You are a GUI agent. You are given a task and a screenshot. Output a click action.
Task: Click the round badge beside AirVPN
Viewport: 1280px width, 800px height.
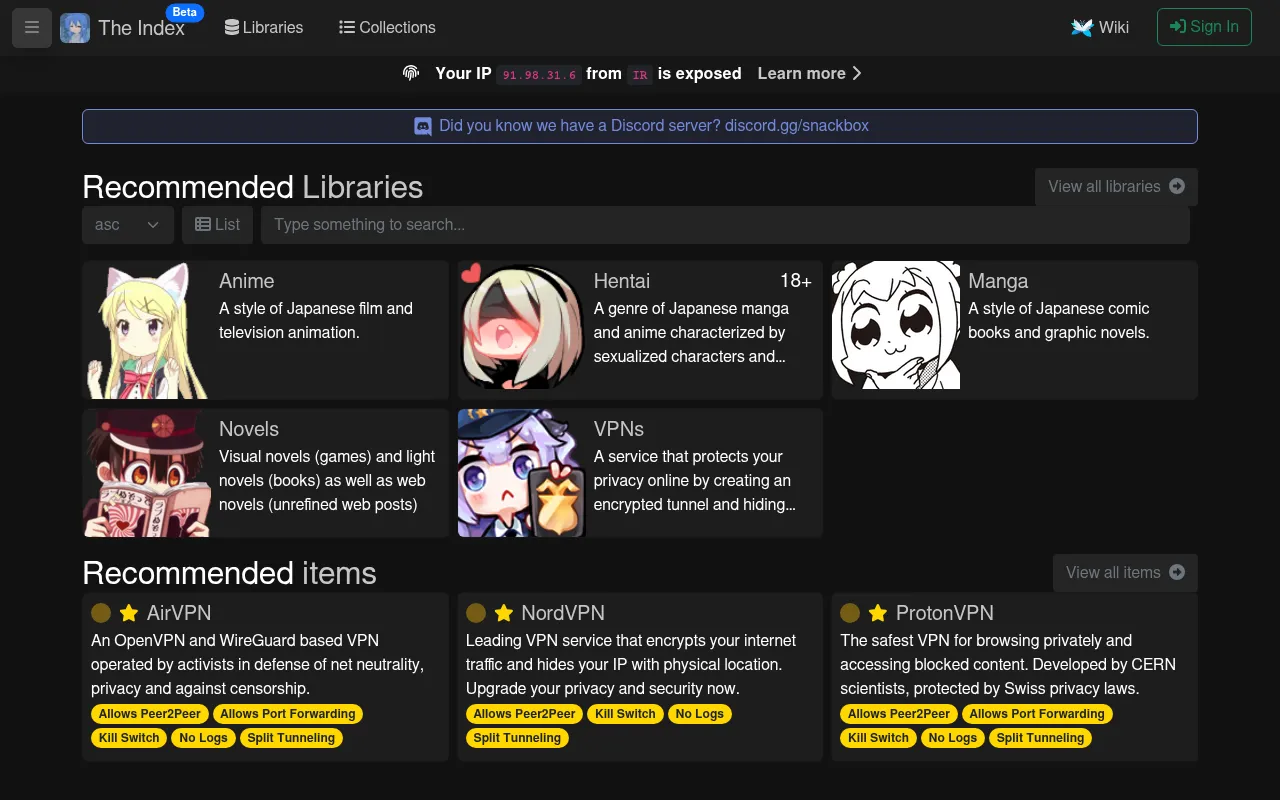tap(101, 613)
